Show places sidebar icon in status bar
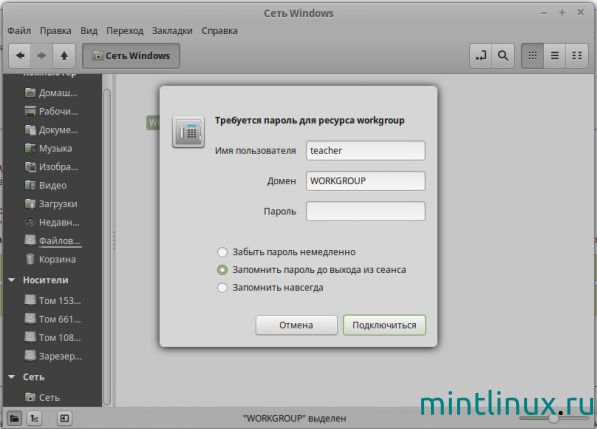This screenshot has height=429, width=597. pyautogui.click(x=14, y=419)
